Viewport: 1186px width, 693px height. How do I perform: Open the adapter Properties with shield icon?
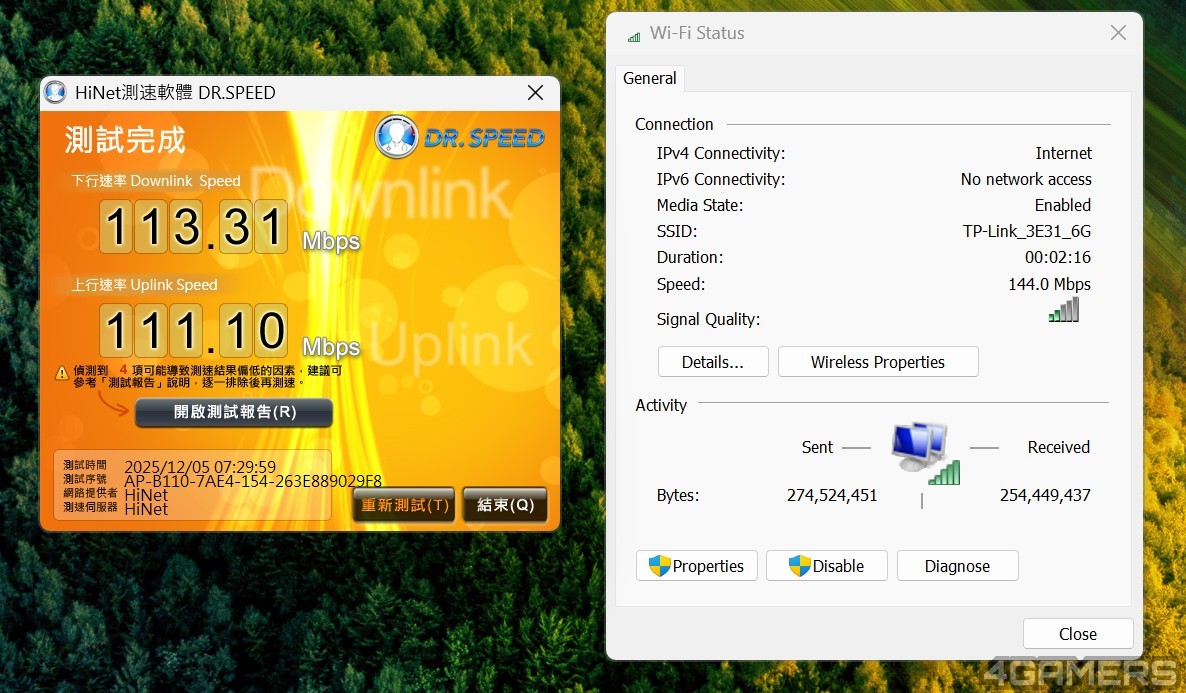[697, 566]
